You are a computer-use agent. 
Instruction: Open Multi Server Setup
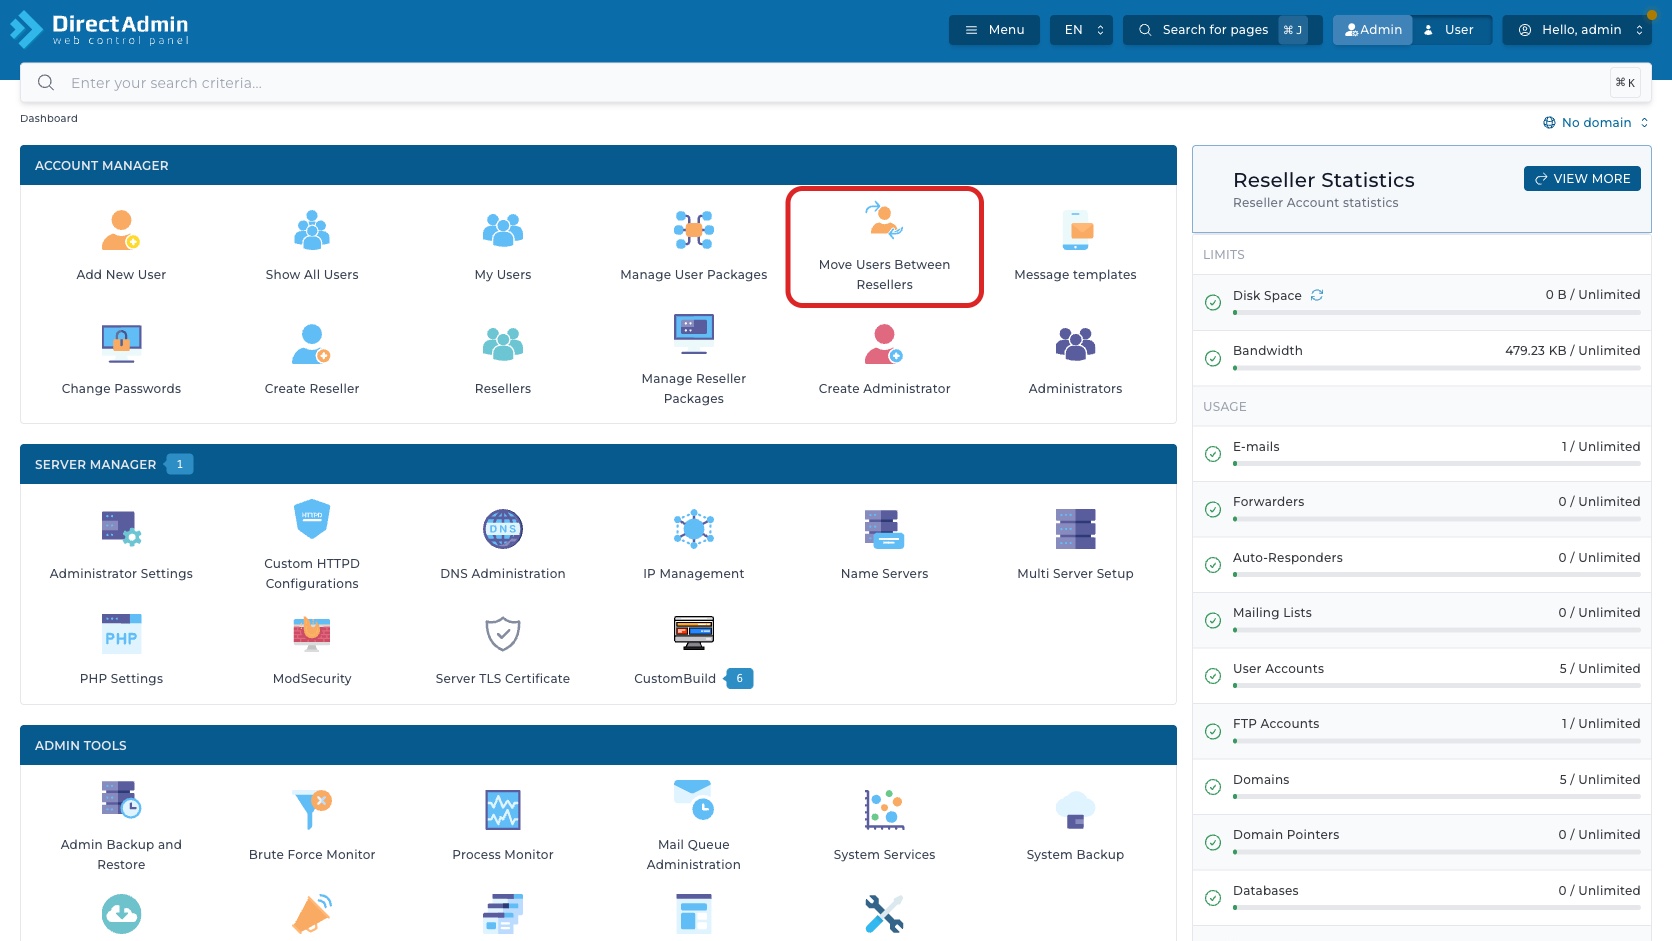pyautogui.click(x=1075, y=544)
